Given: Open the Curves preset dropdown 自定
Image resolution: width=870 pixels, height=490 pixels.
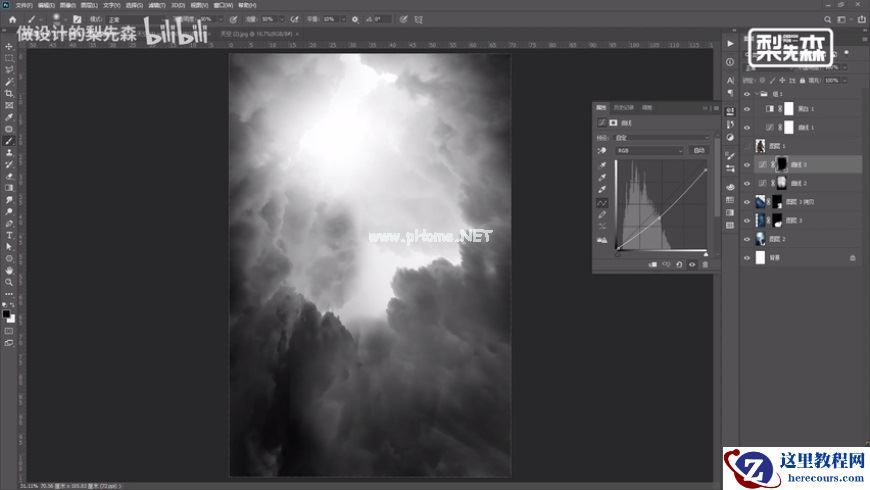Looking at the screenshot, I should 661,138.
